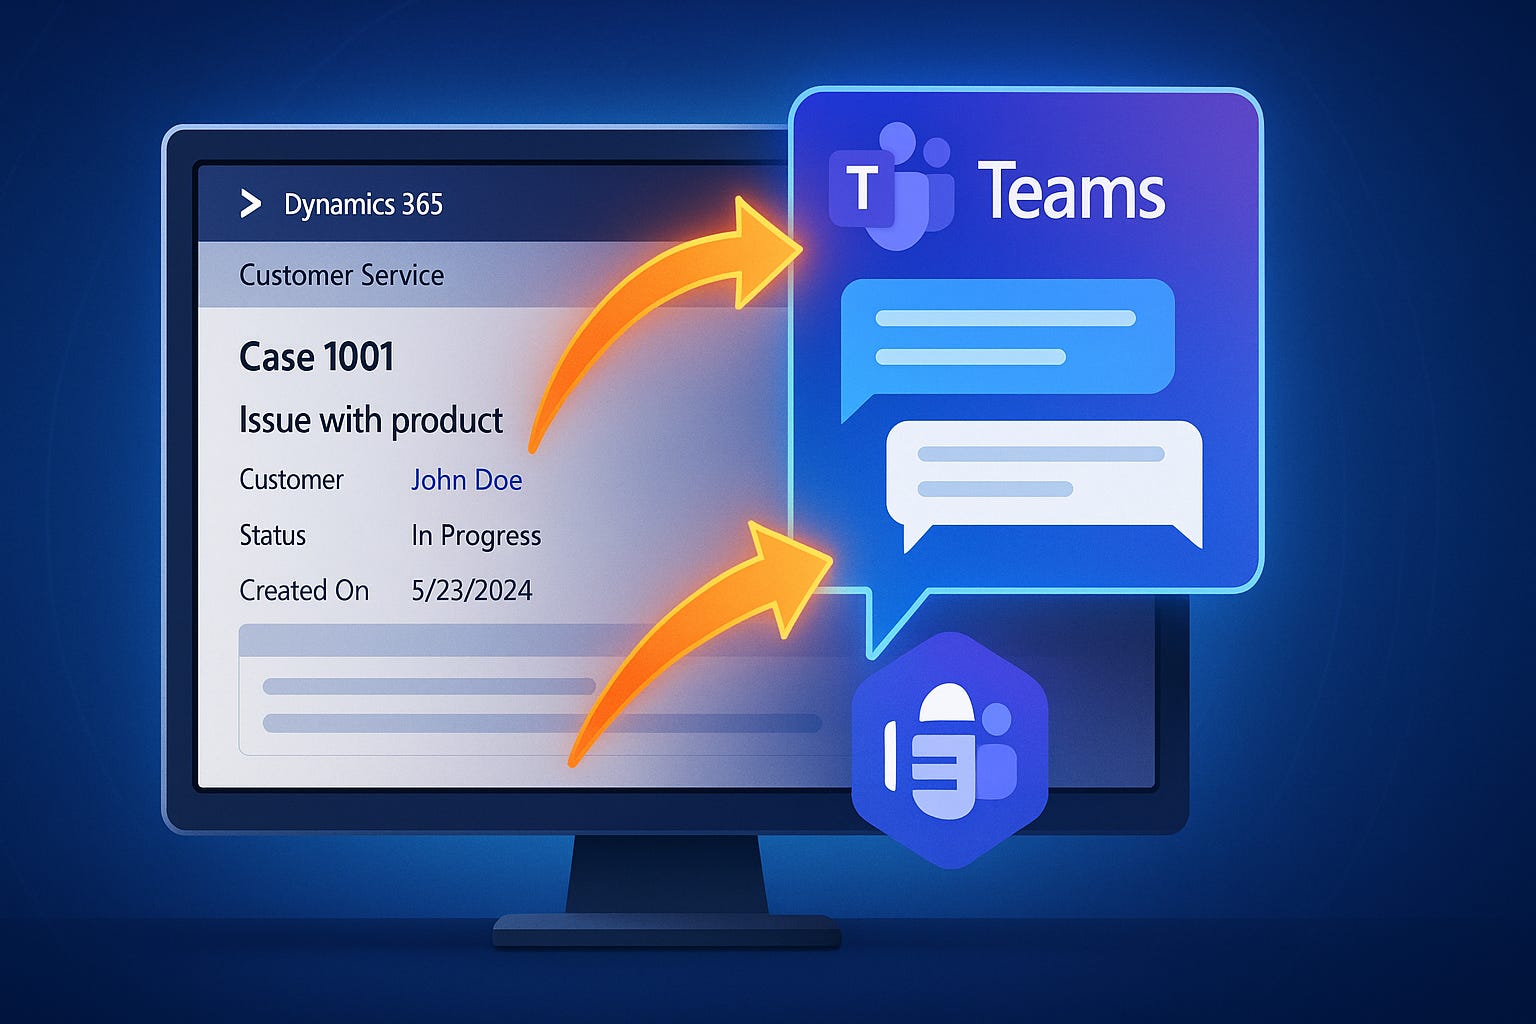Image resolution: width=1536 pixels, height=1024 pixels.
Task: Select the Dynamics 365 menu bar item
Action: point(362,206)
